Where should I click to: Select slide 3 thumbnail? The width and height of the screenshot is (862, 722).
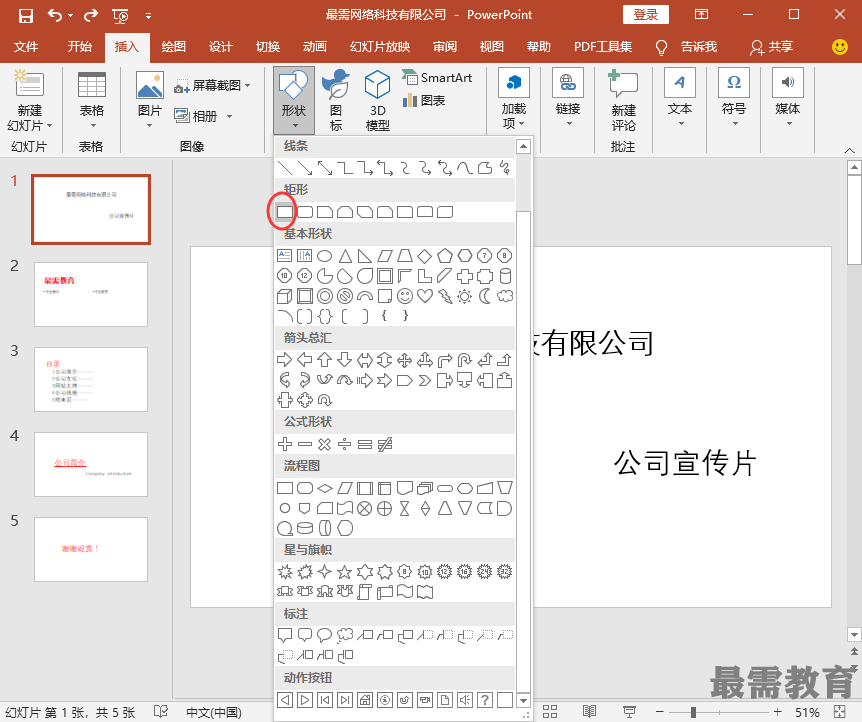91,379
